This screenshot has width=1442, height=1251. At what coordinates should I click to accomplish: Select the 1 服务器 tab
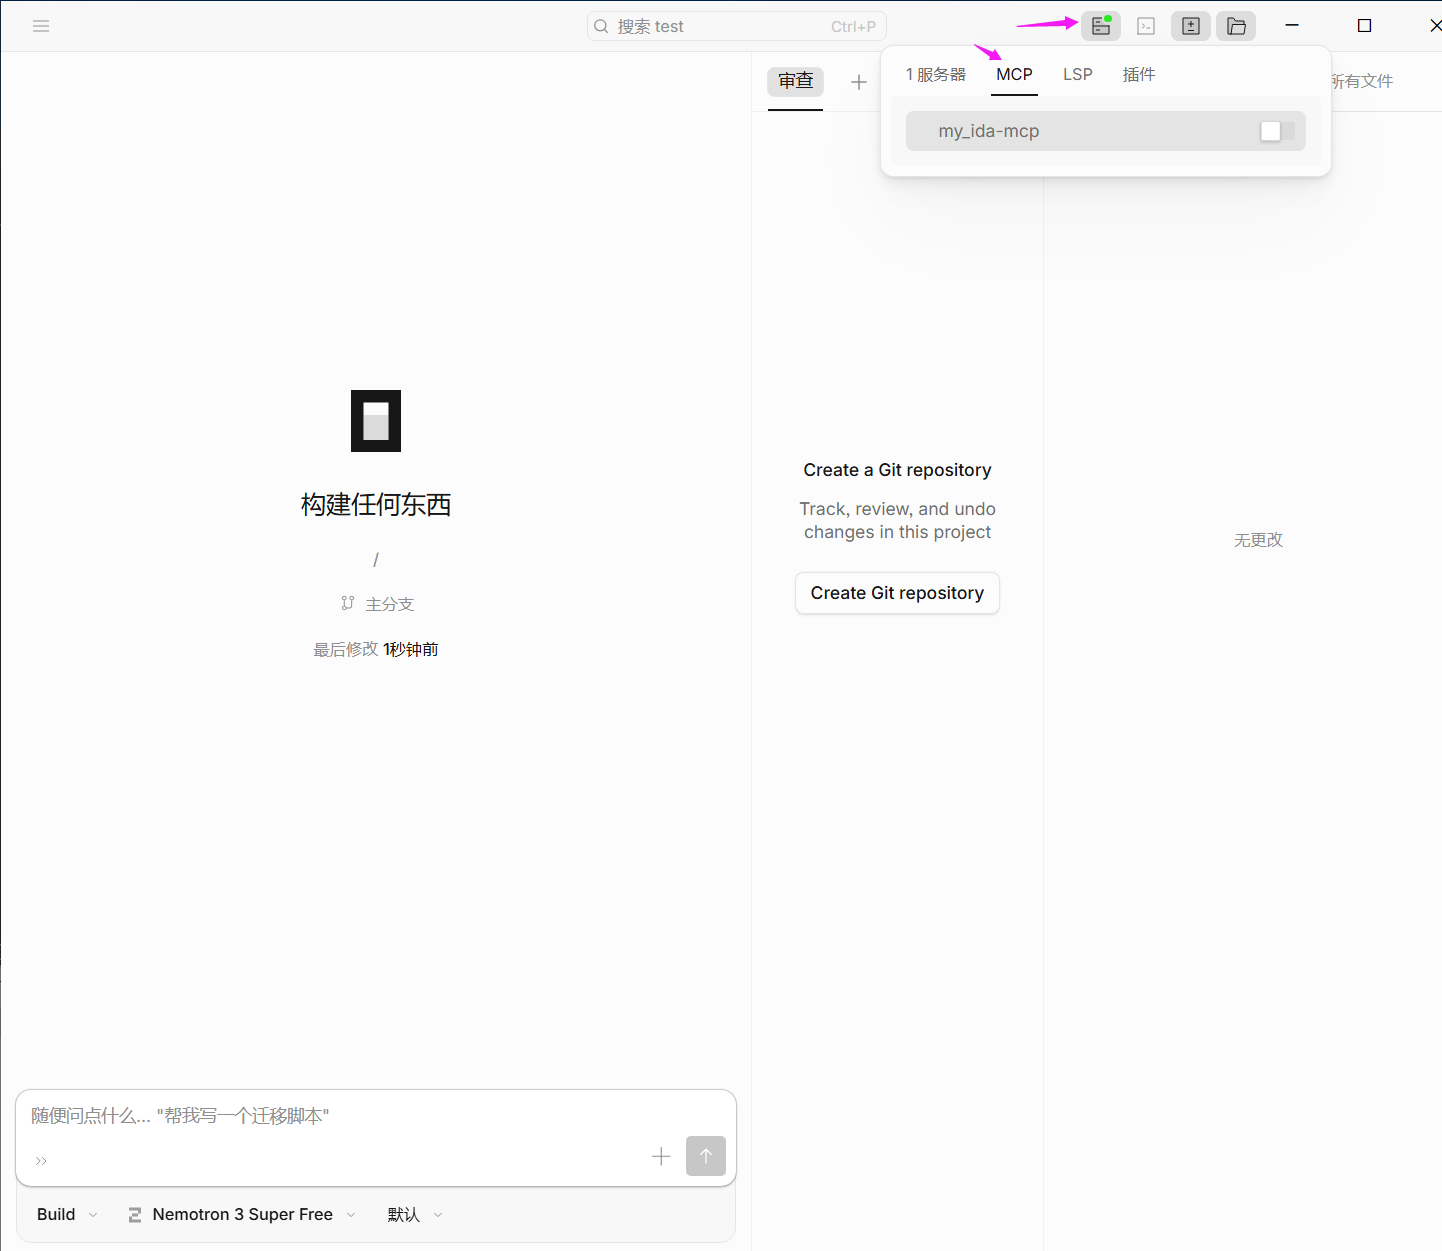coord(935,75)
